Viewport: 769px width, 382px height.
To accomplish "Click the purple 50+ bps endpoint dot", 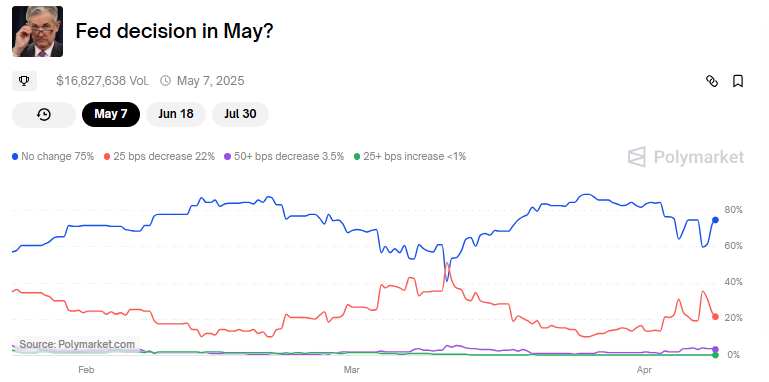I will tap(715, 349).
